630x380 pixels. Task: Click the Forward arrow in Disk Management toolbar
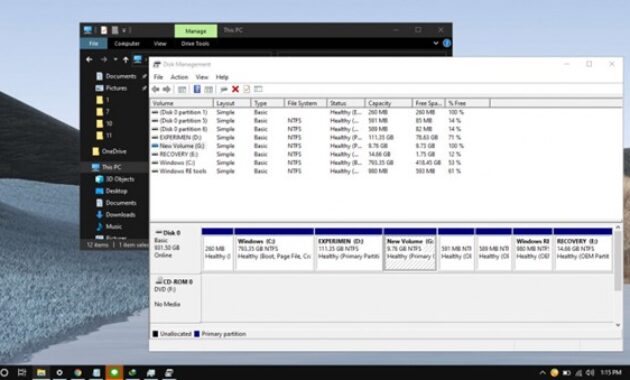point(167,89)
